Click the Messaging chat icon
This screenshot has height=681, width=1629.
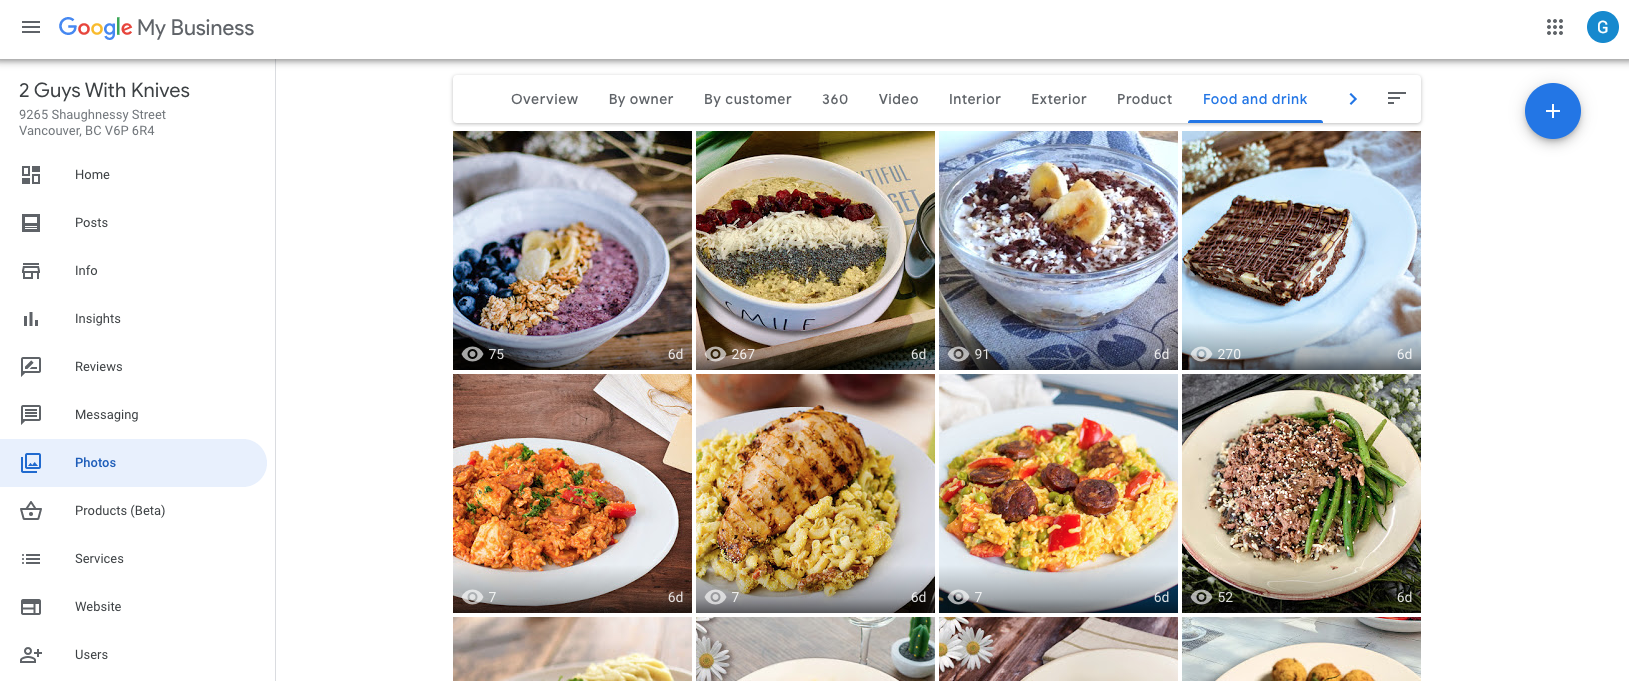tap(31, 415)
